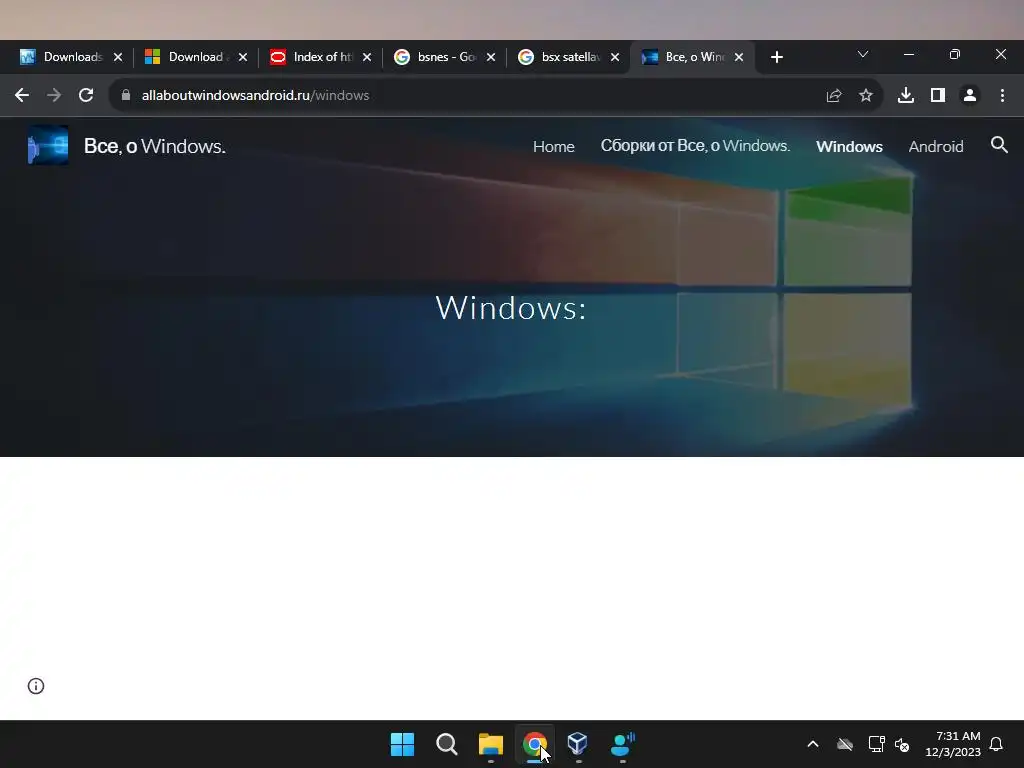
Task: Close the active Все, о Windows tab
Action: [x=739, y=57]
